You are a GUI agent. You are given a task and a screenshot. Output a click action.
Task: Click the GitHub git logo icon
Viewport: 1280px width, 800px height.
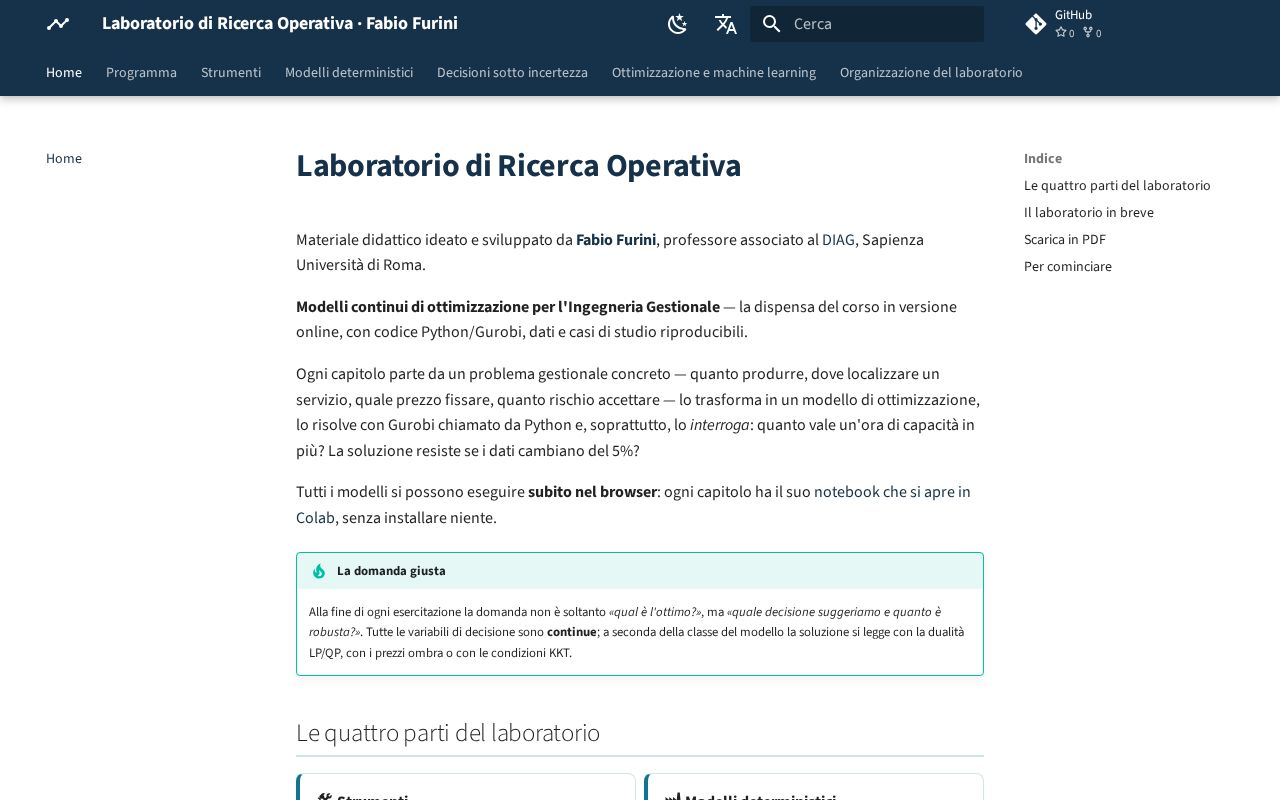click(1036, 24)
